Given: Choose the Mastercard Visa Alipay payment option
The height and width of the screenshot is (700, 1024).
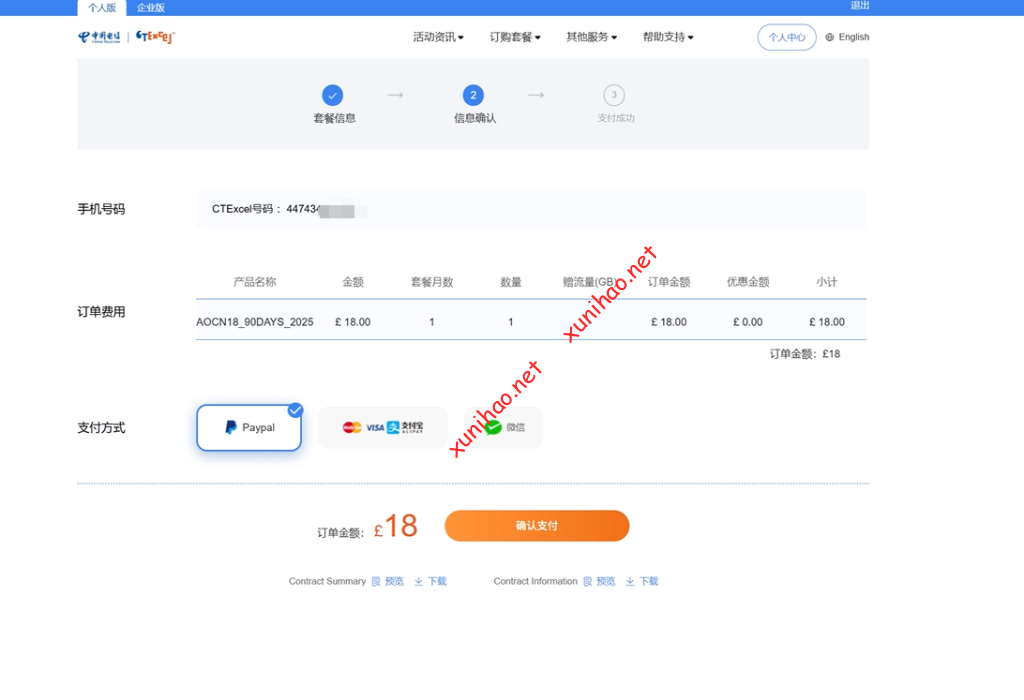Looking at the screenshot, I should click(x=382, y=428).
